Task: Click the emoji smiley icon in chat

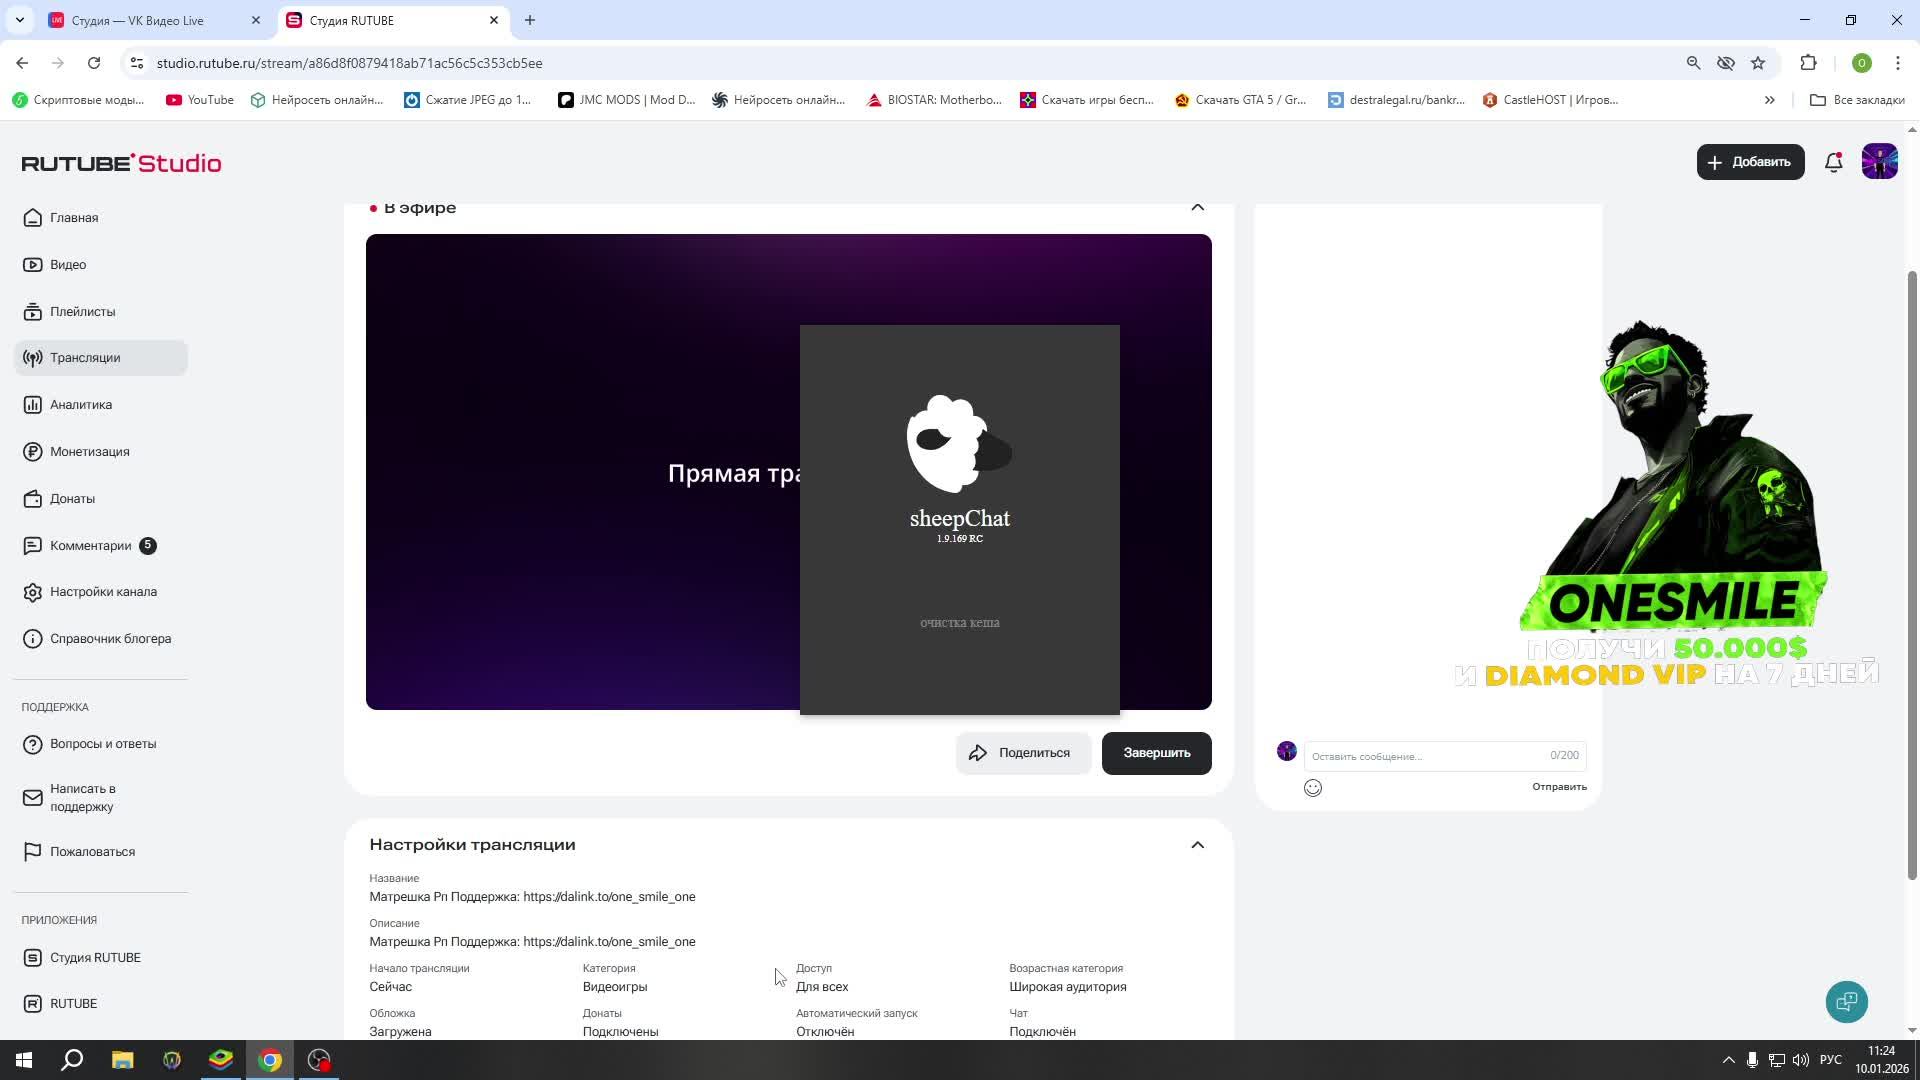Action: click(1313, 788)
